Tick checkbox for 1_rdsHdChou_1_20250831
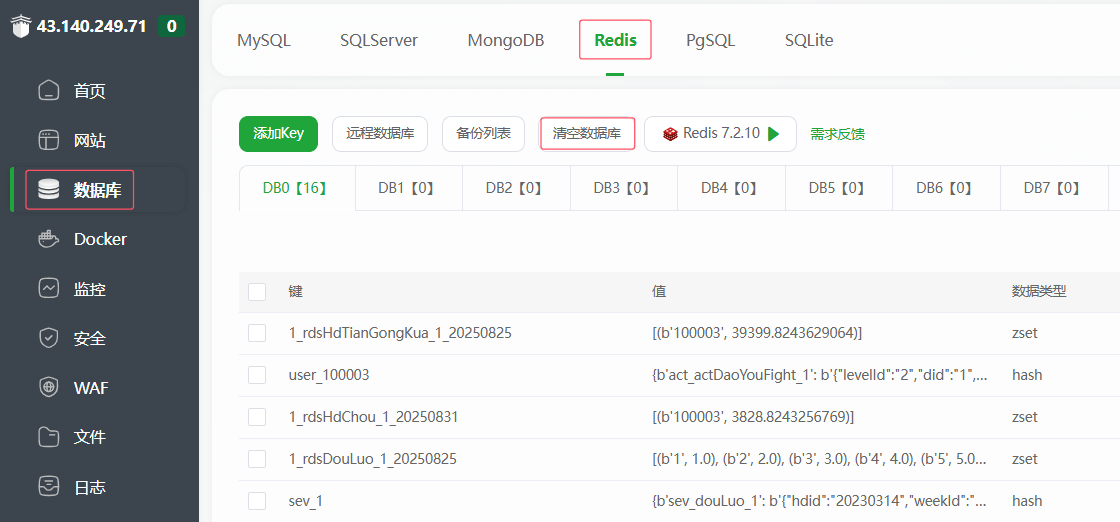The image size is (1120, 522). [257, 417]
